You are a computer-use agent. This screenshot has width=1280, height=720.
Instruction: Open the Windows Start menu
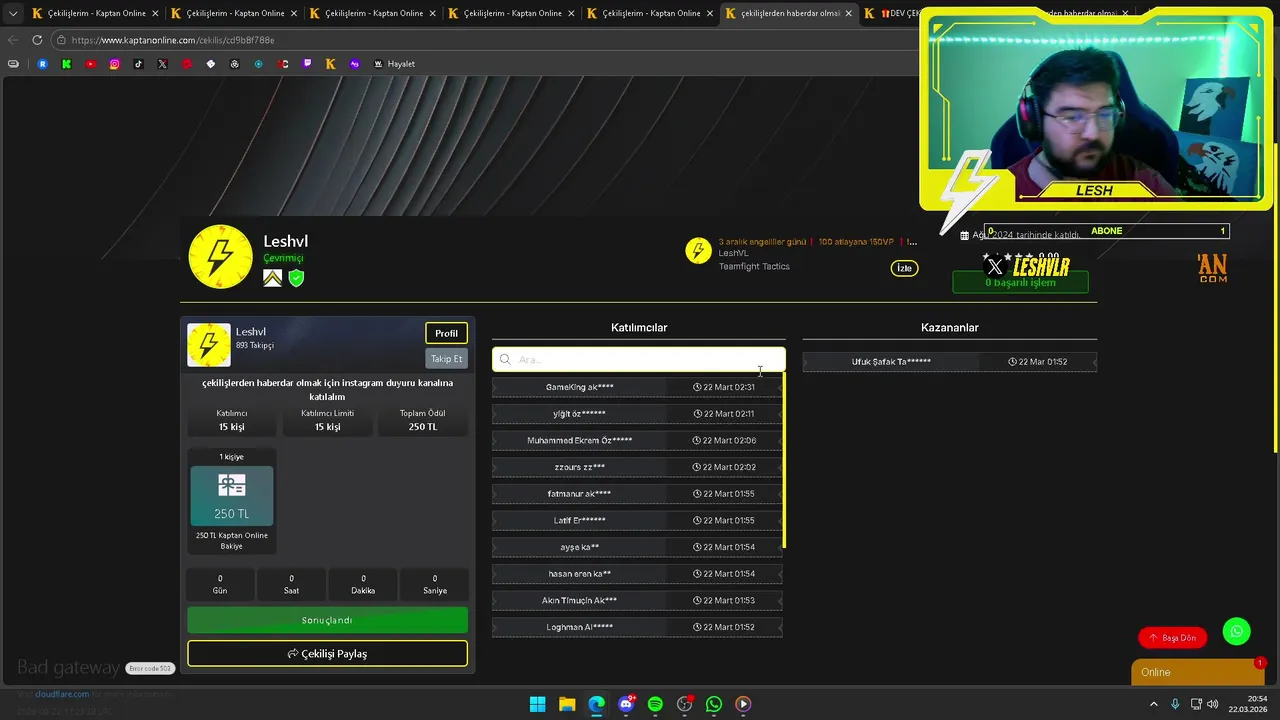tap(537, 704)
